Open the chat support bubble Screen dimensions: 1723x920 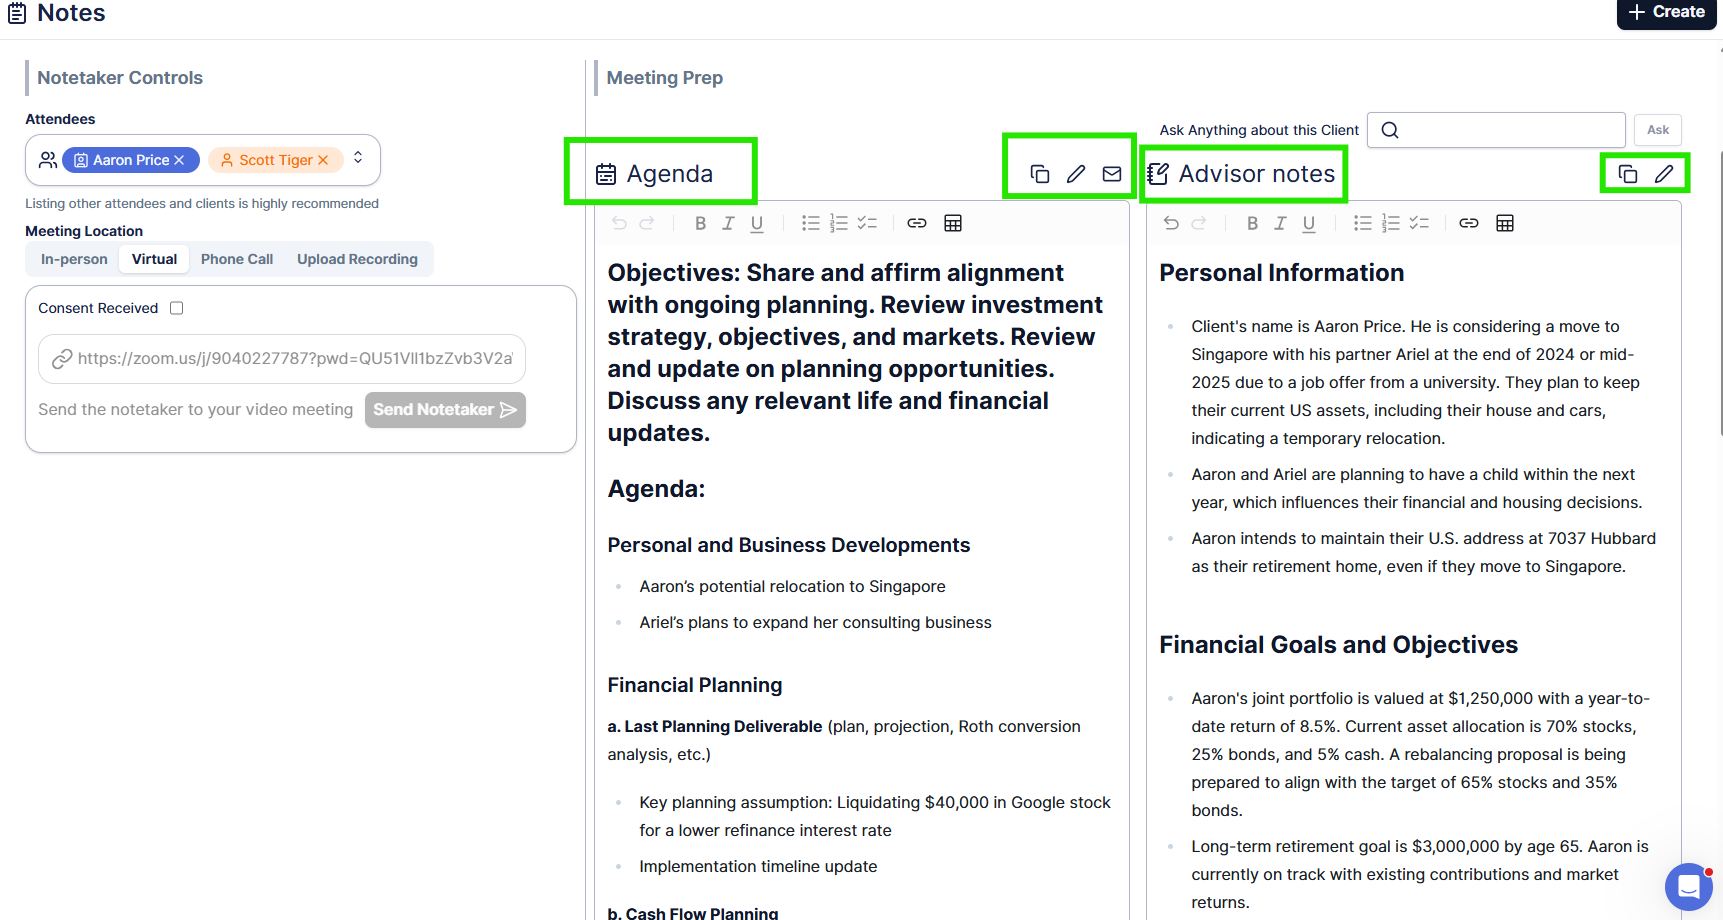pos(1689,886)
